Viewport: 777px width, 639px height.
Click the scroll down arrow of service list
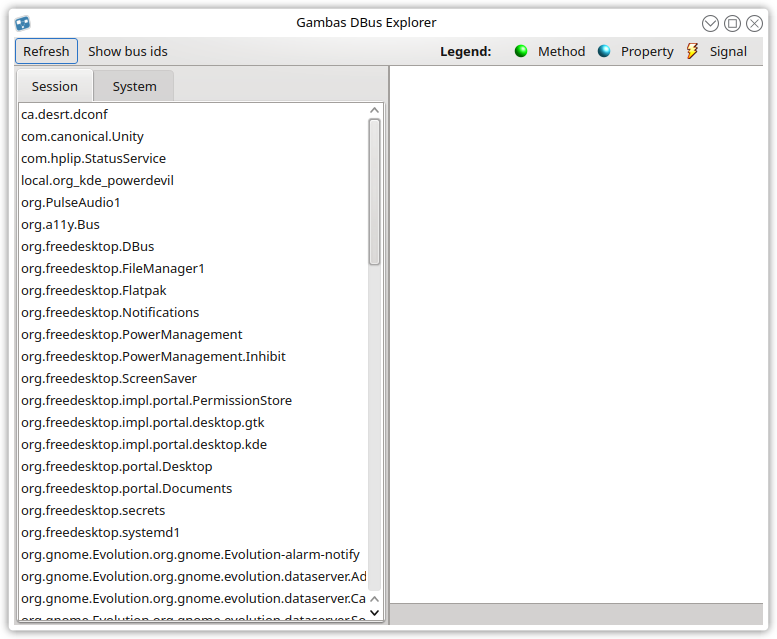[x=375, y=613]
